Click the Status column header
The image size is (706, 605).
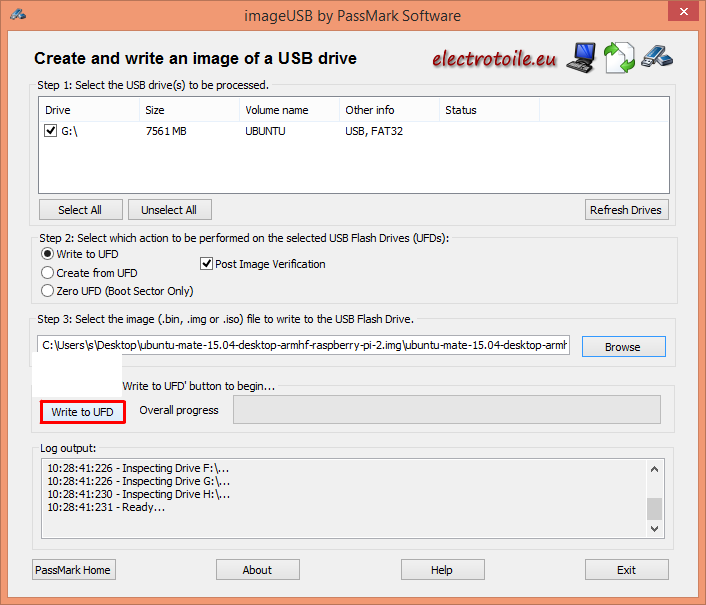pos(489,110)
